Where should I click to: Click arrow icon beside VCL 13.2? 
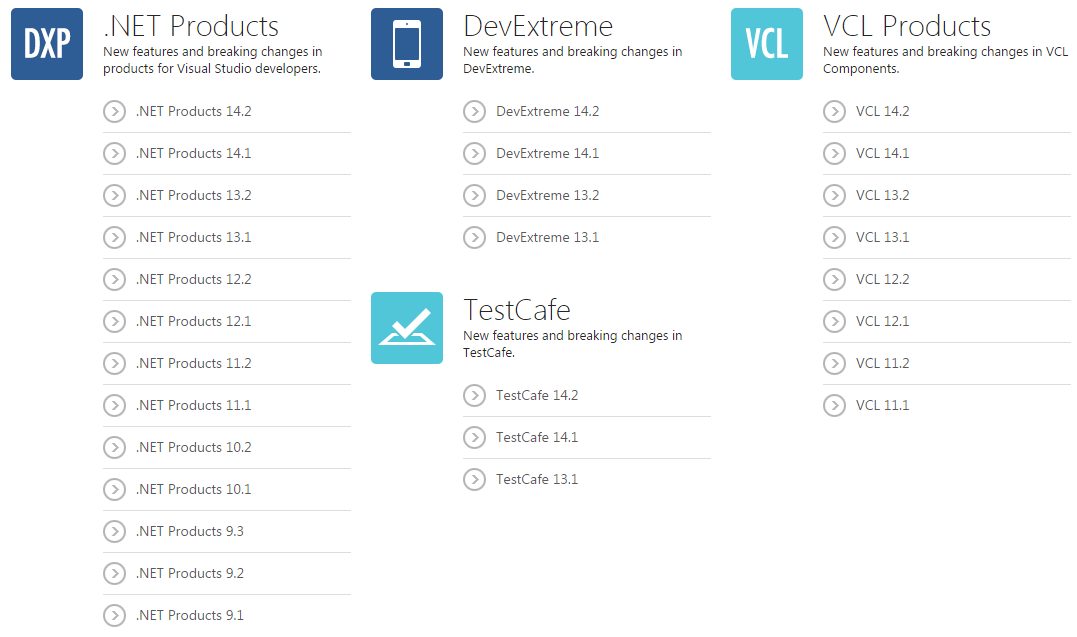click(x=834, y=195)
